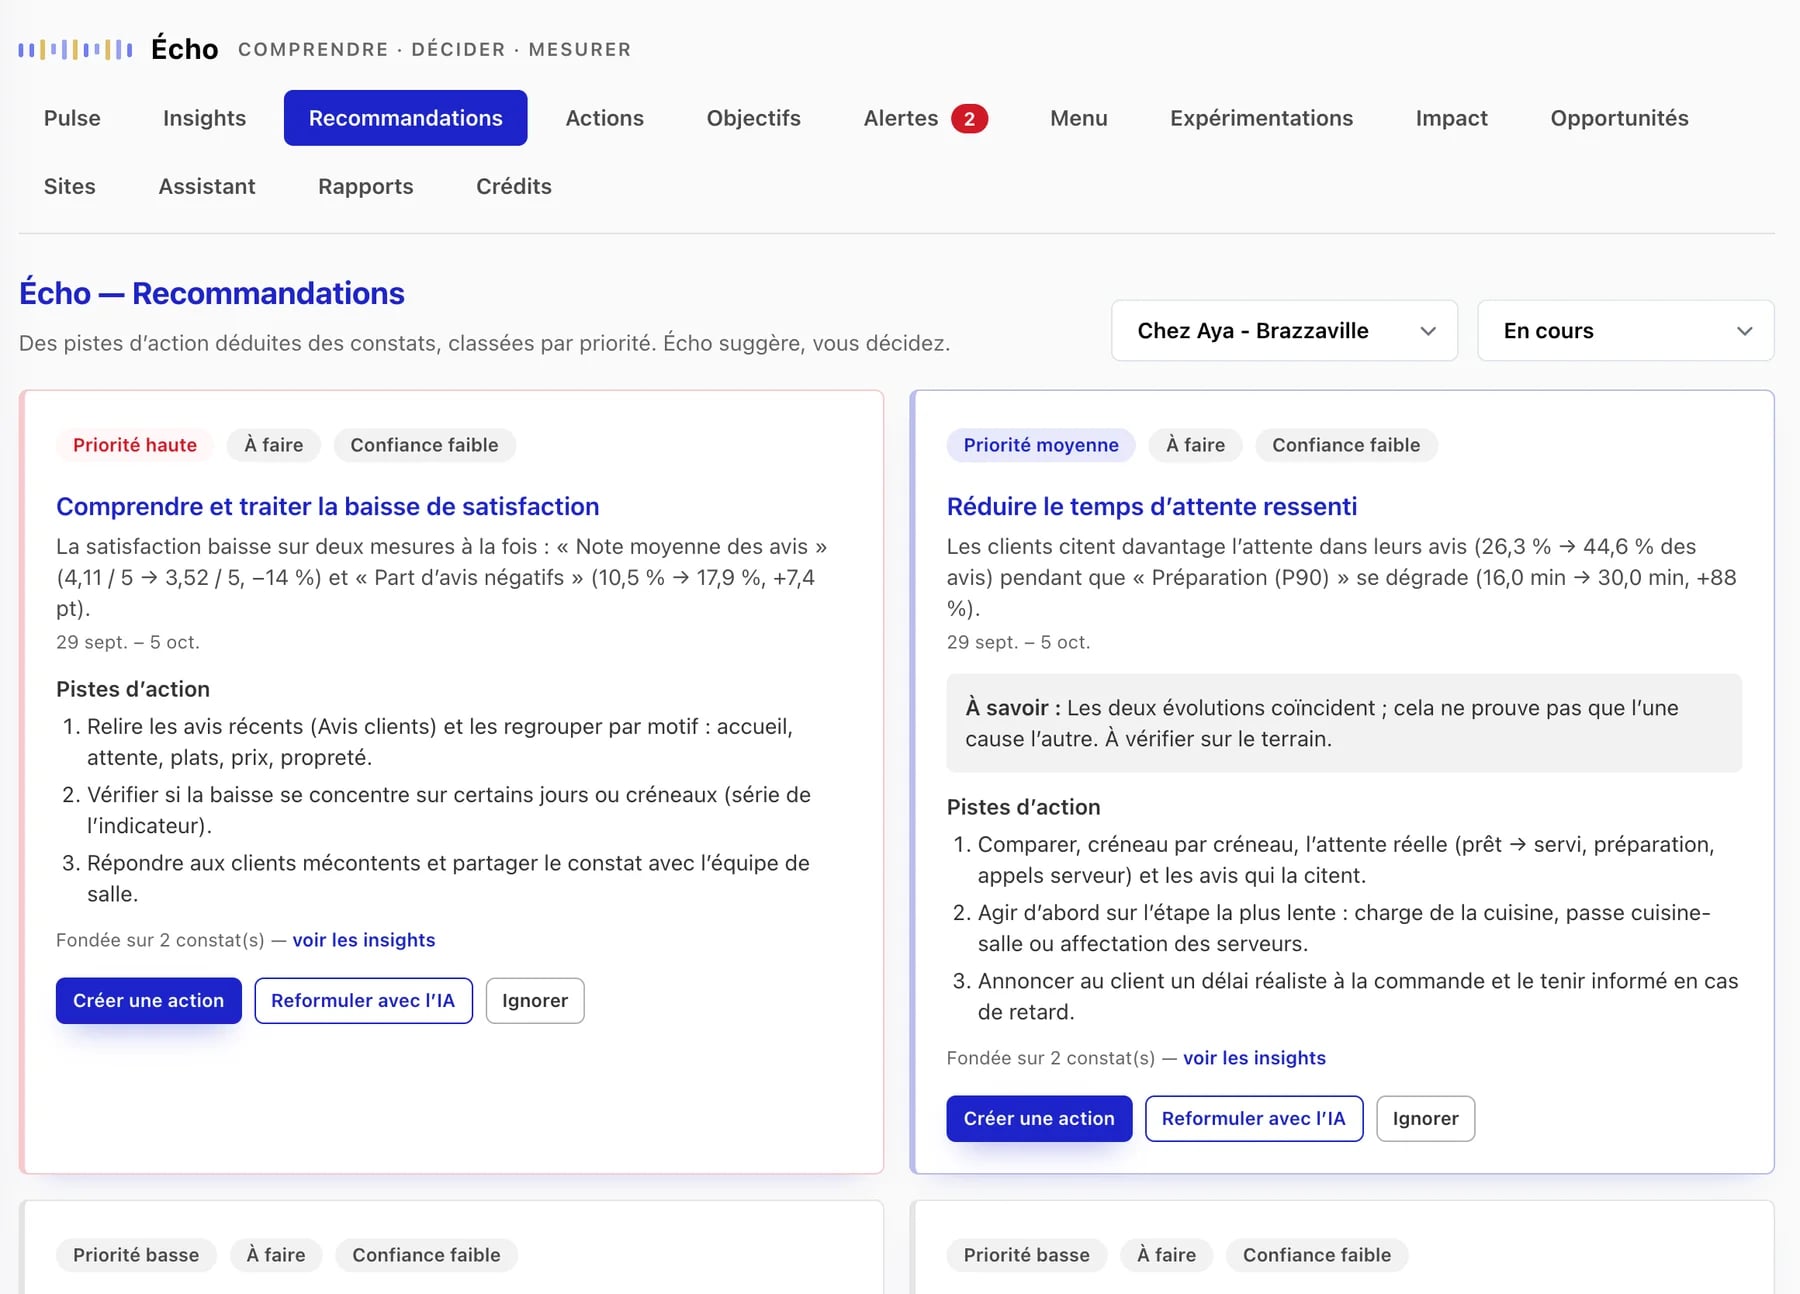
Task: Click voir les insights in satisfaction card
Action: pos(363,940)
